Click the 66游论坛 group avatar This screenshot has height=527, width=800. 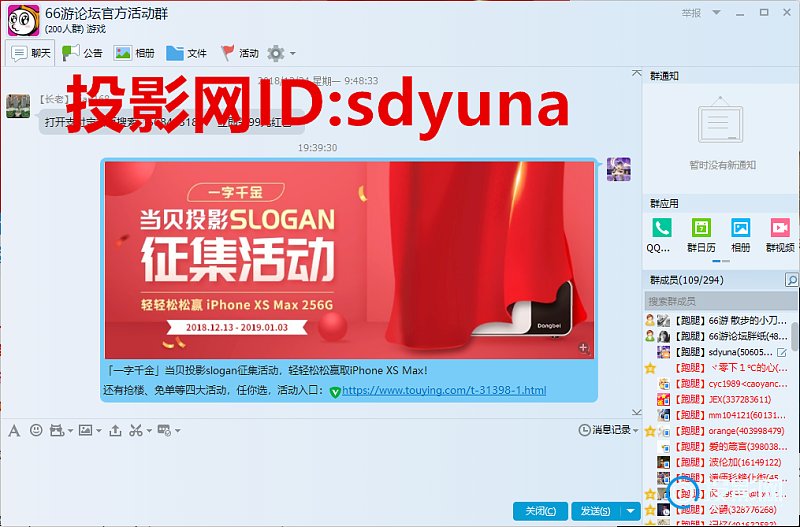pyautogui.click(x=23, y=20)
